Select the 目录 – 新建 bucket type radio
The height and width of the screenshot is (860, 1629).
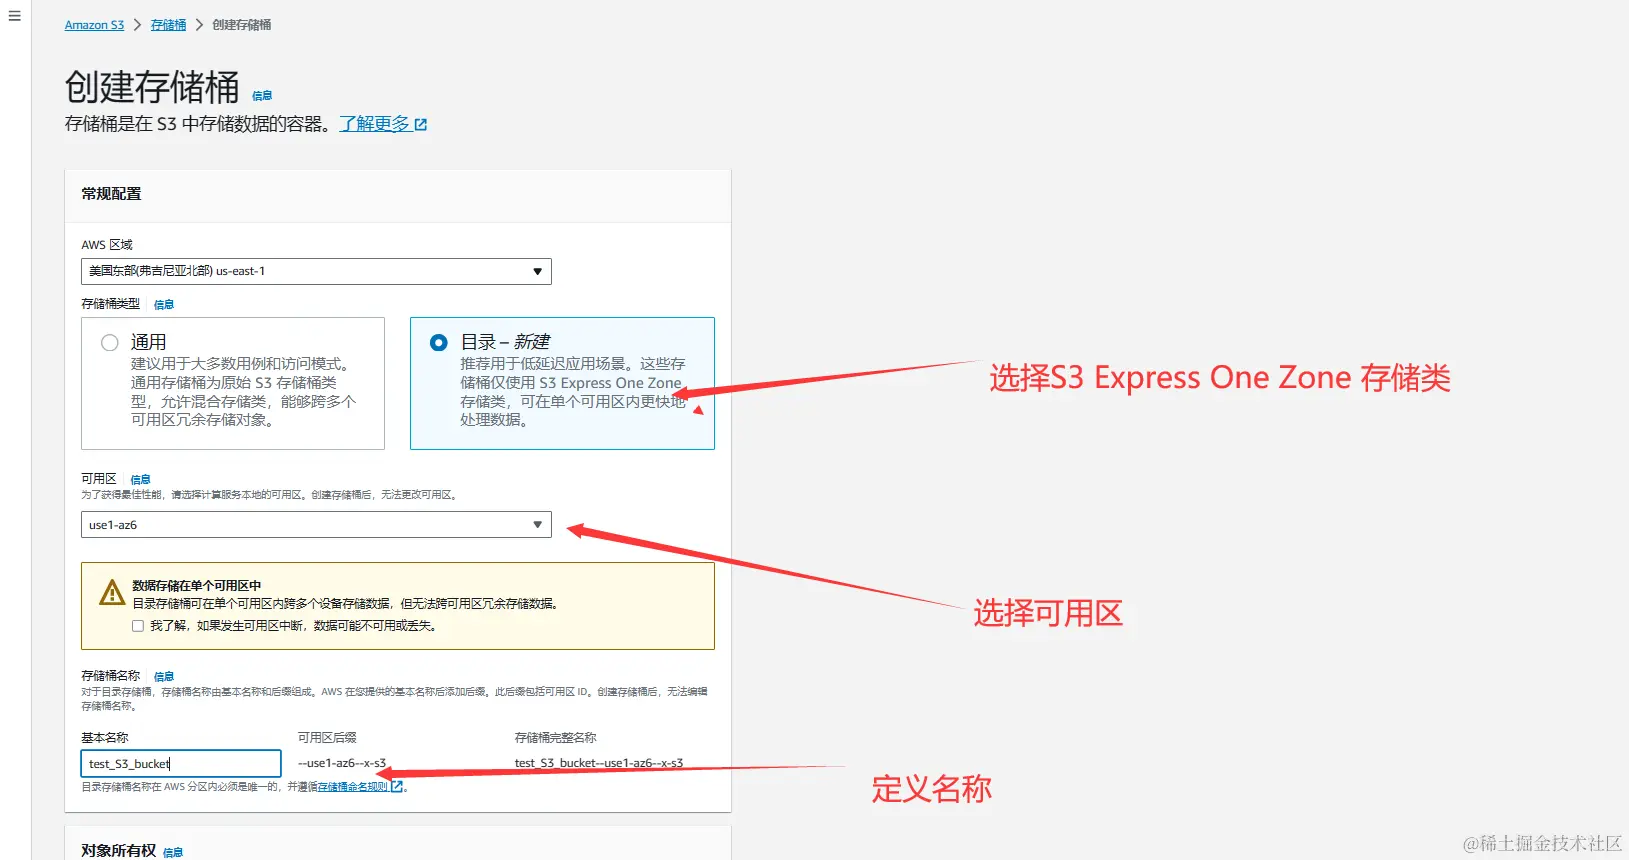(438, 343)
